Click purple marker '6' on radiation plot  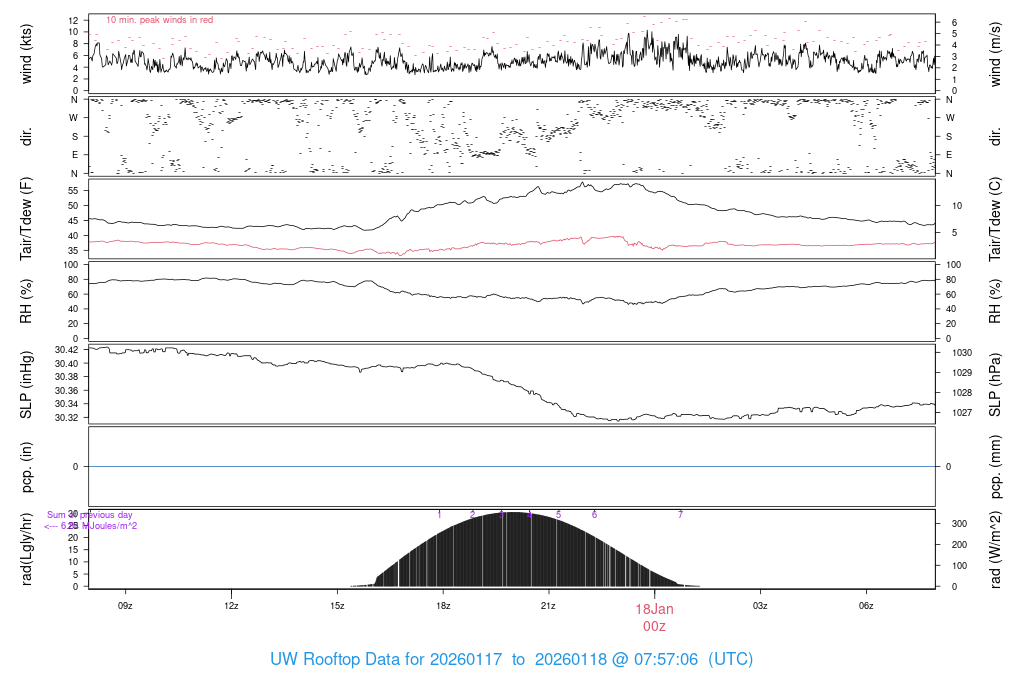coord(594,515)
